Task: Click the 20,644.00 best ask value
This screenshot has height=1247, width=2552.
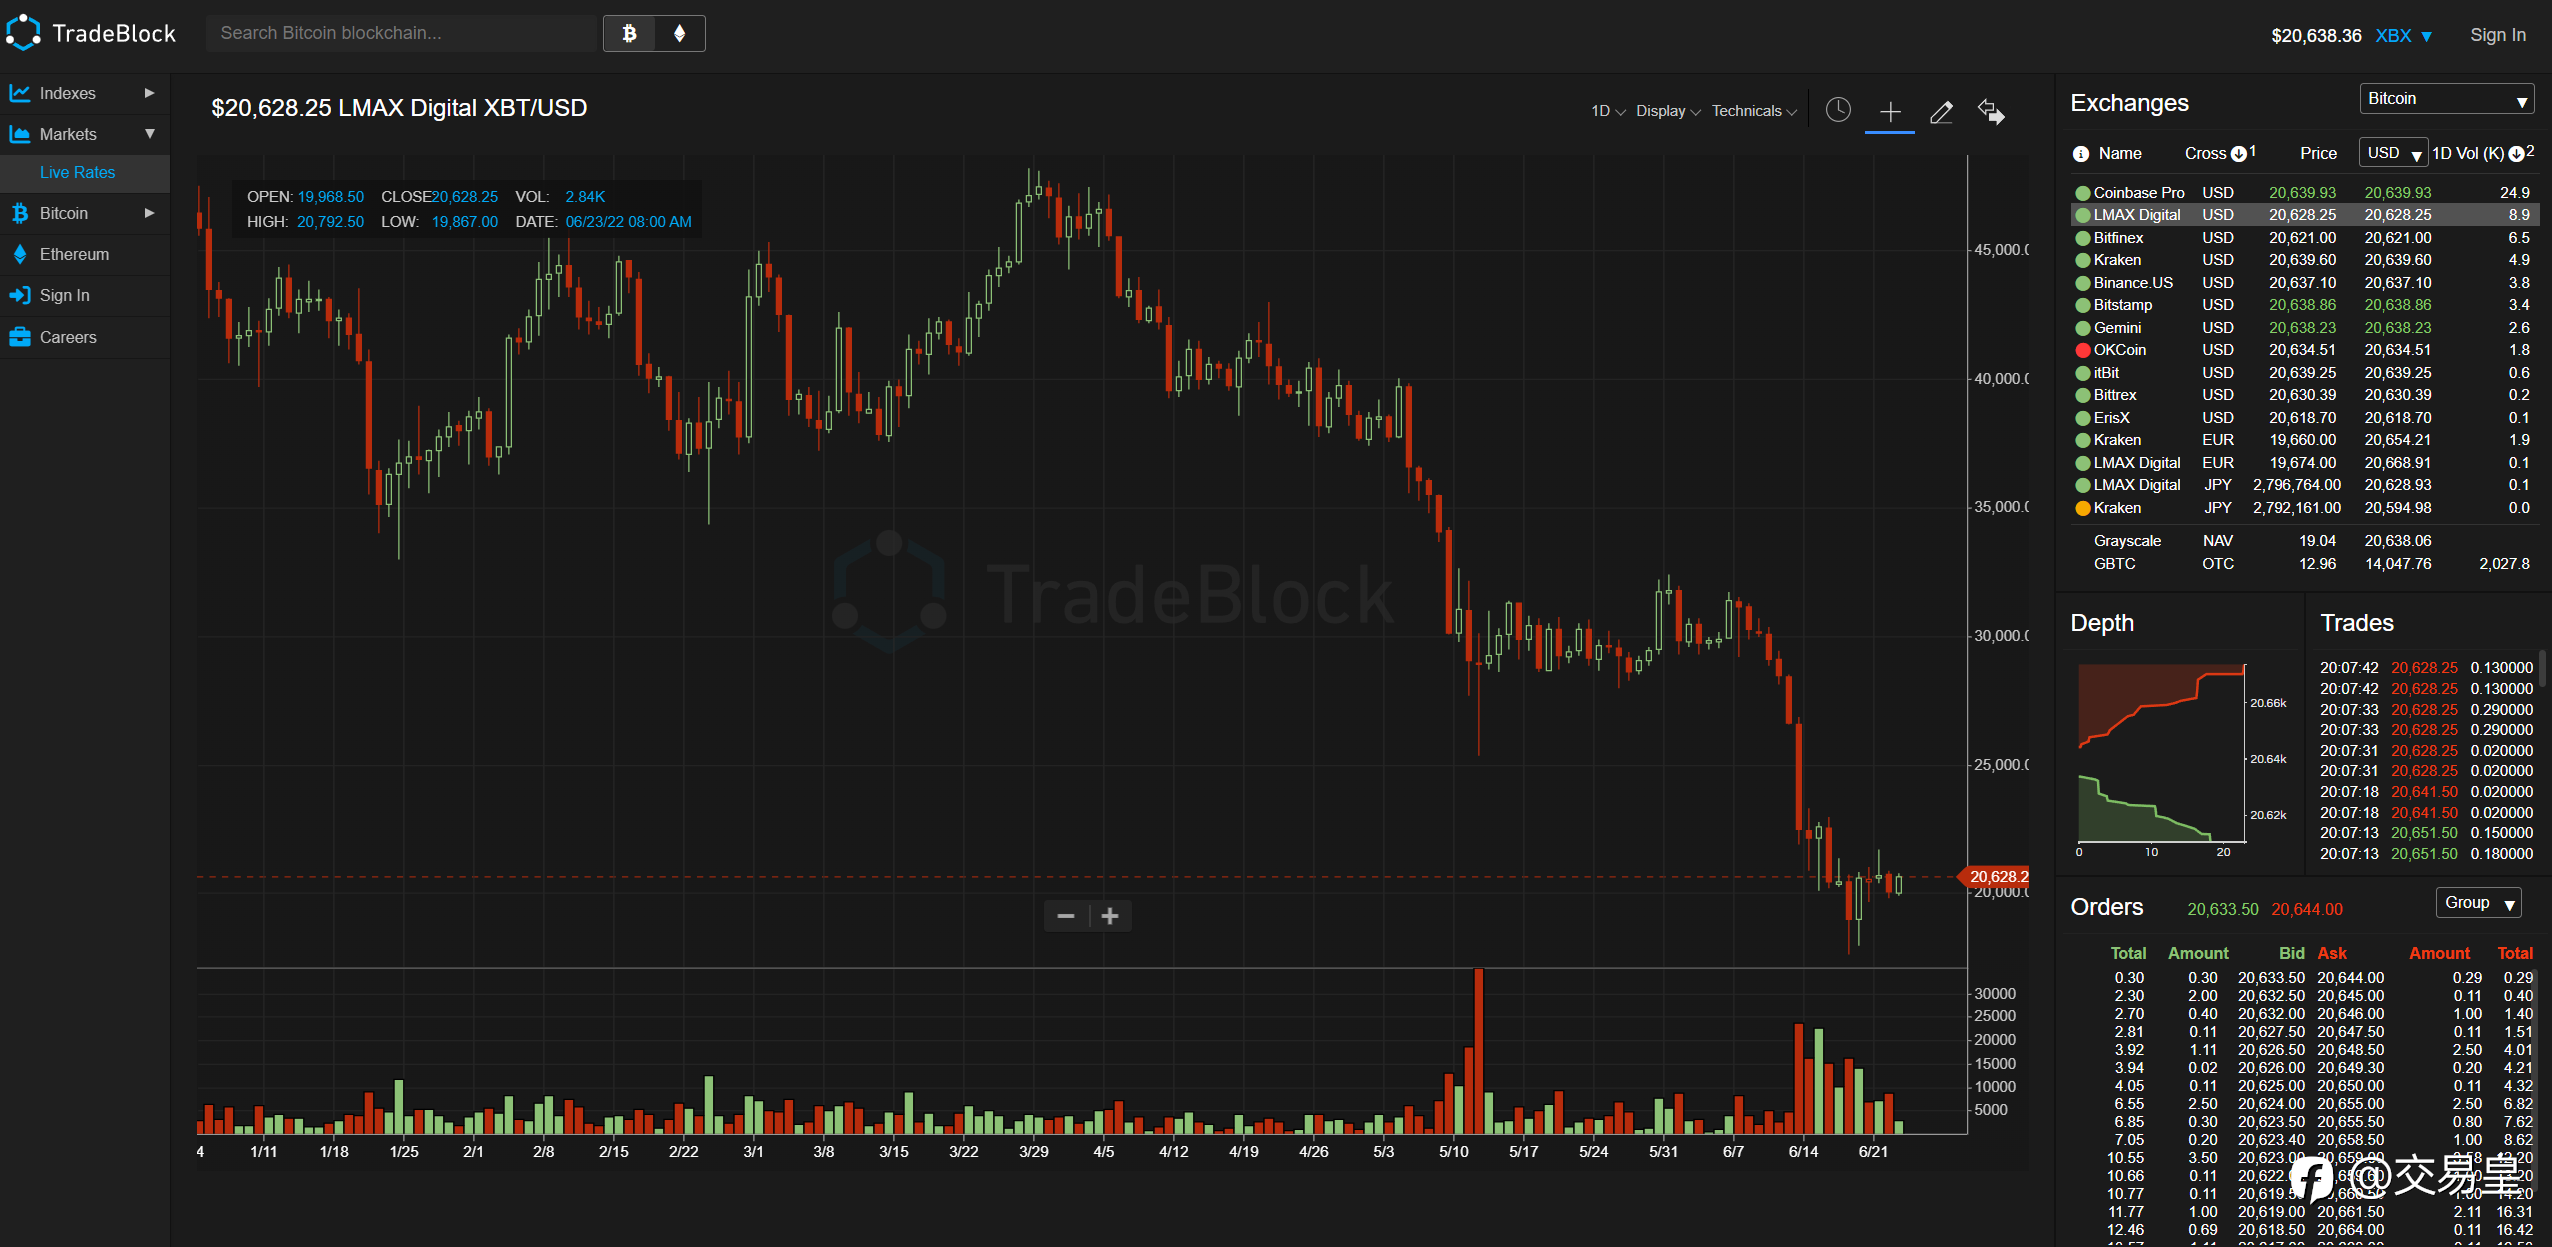Action: point(2306,909)
